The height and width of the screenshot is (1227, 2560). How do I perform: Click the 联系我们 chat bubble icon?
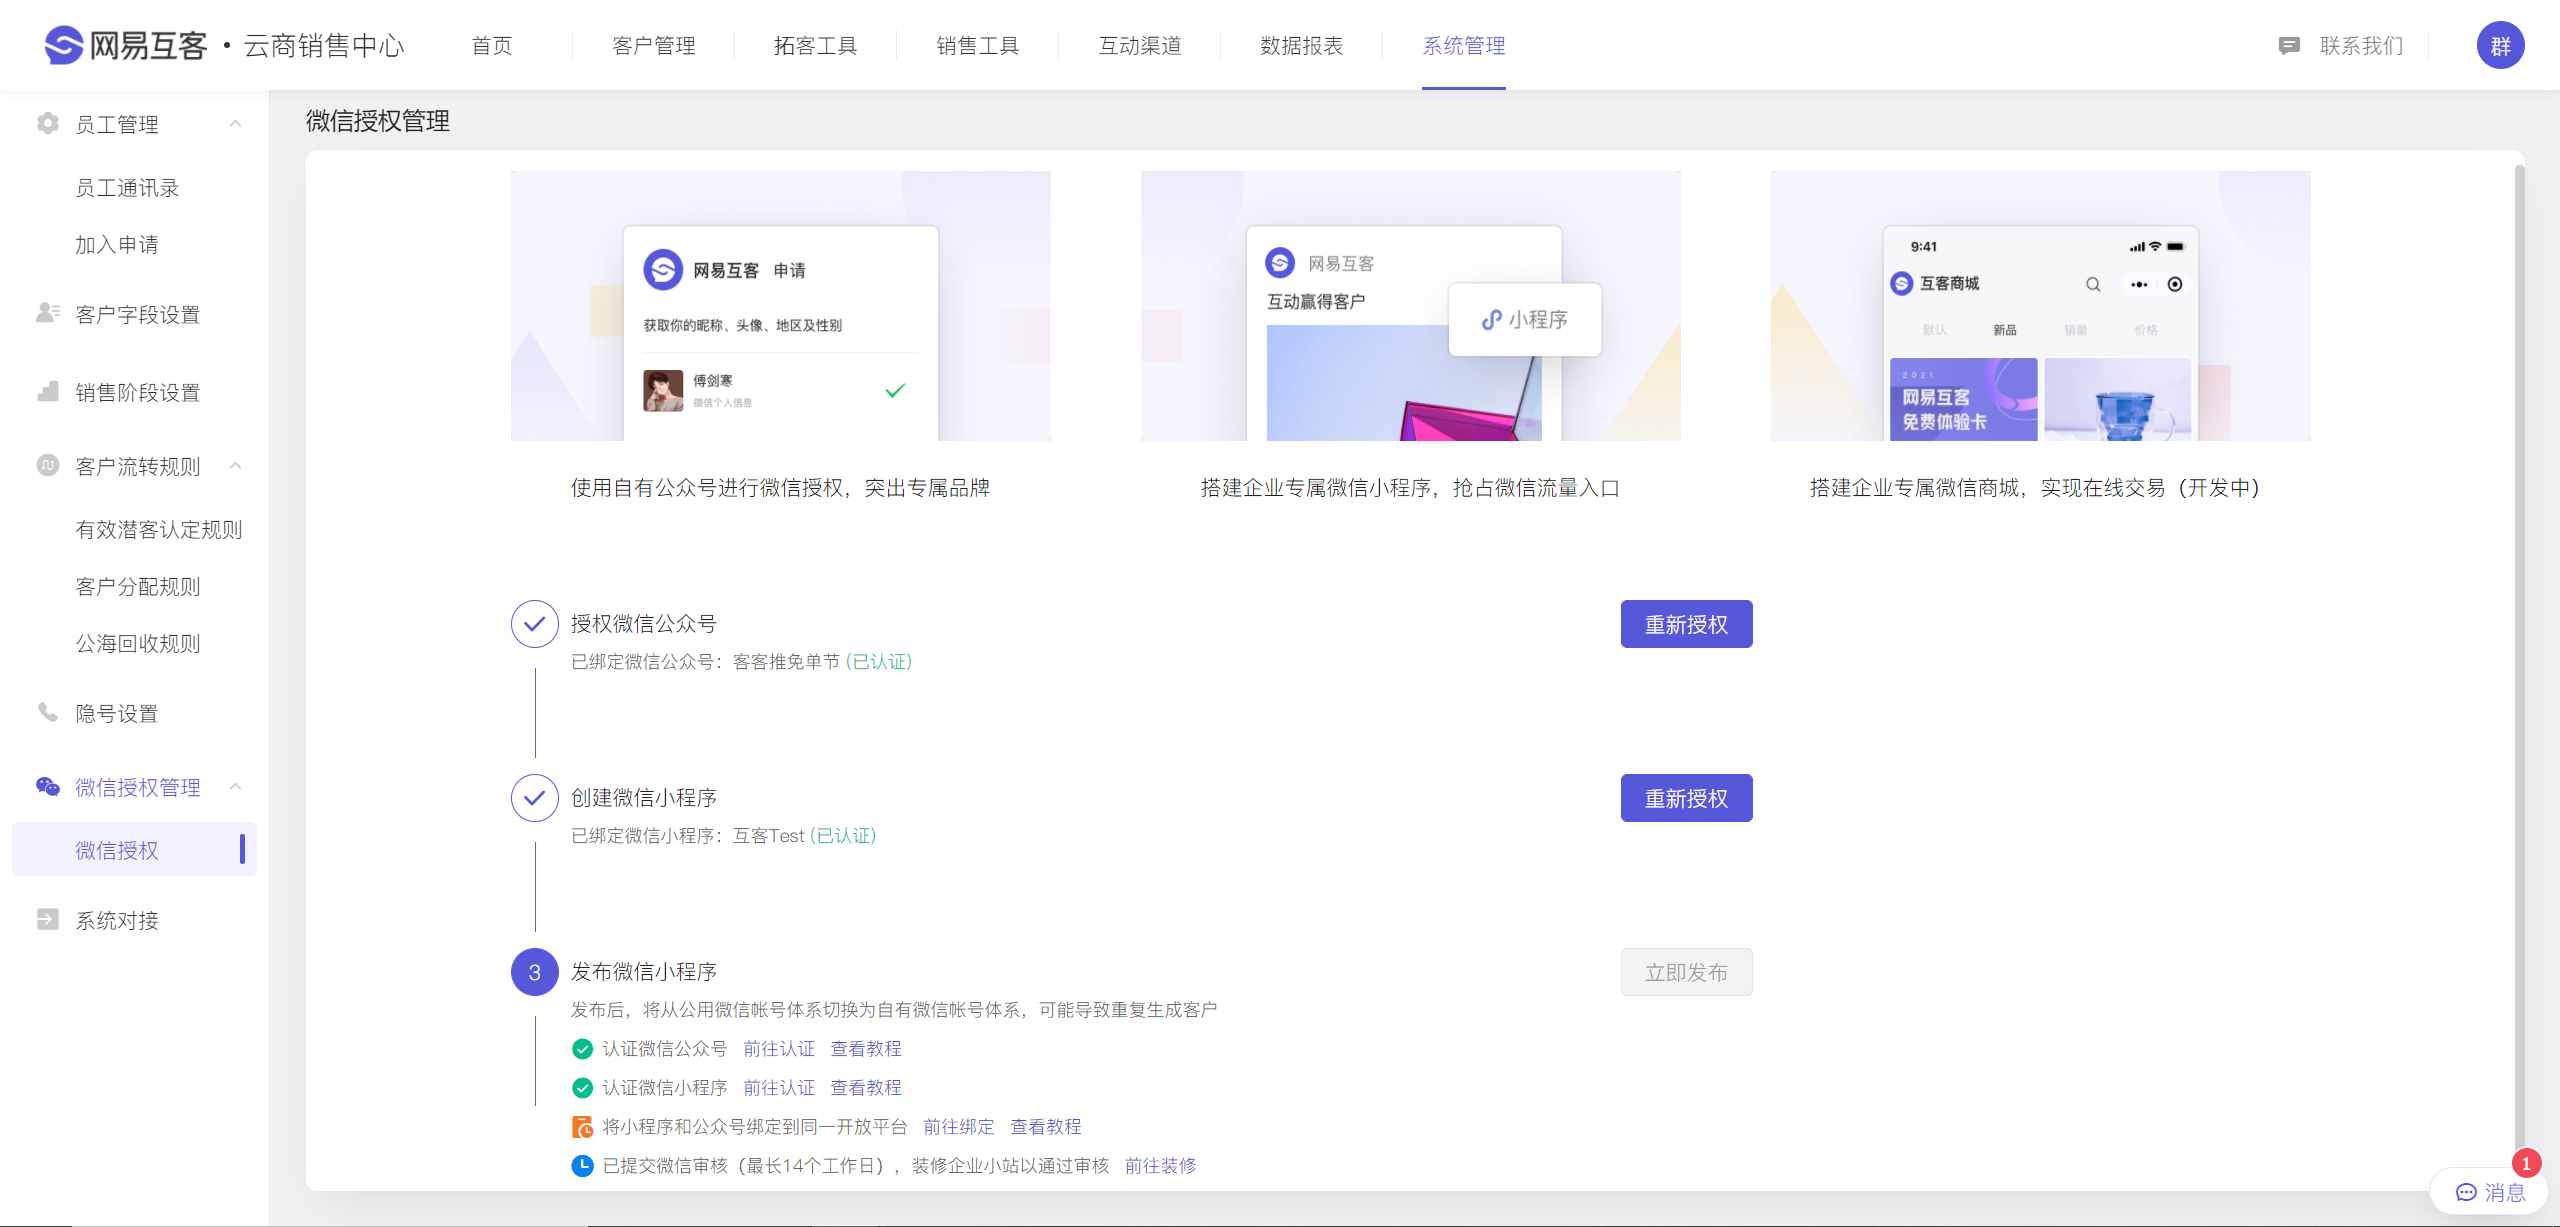(x=2288, y=45)
